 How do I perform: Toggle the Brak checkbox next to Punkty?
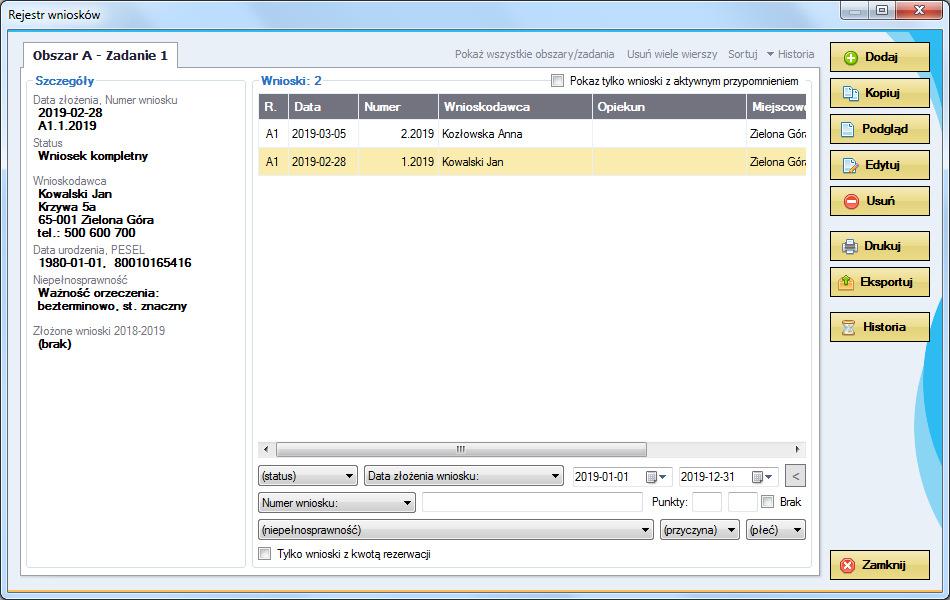pyautogui.click(x=768, y=502)
